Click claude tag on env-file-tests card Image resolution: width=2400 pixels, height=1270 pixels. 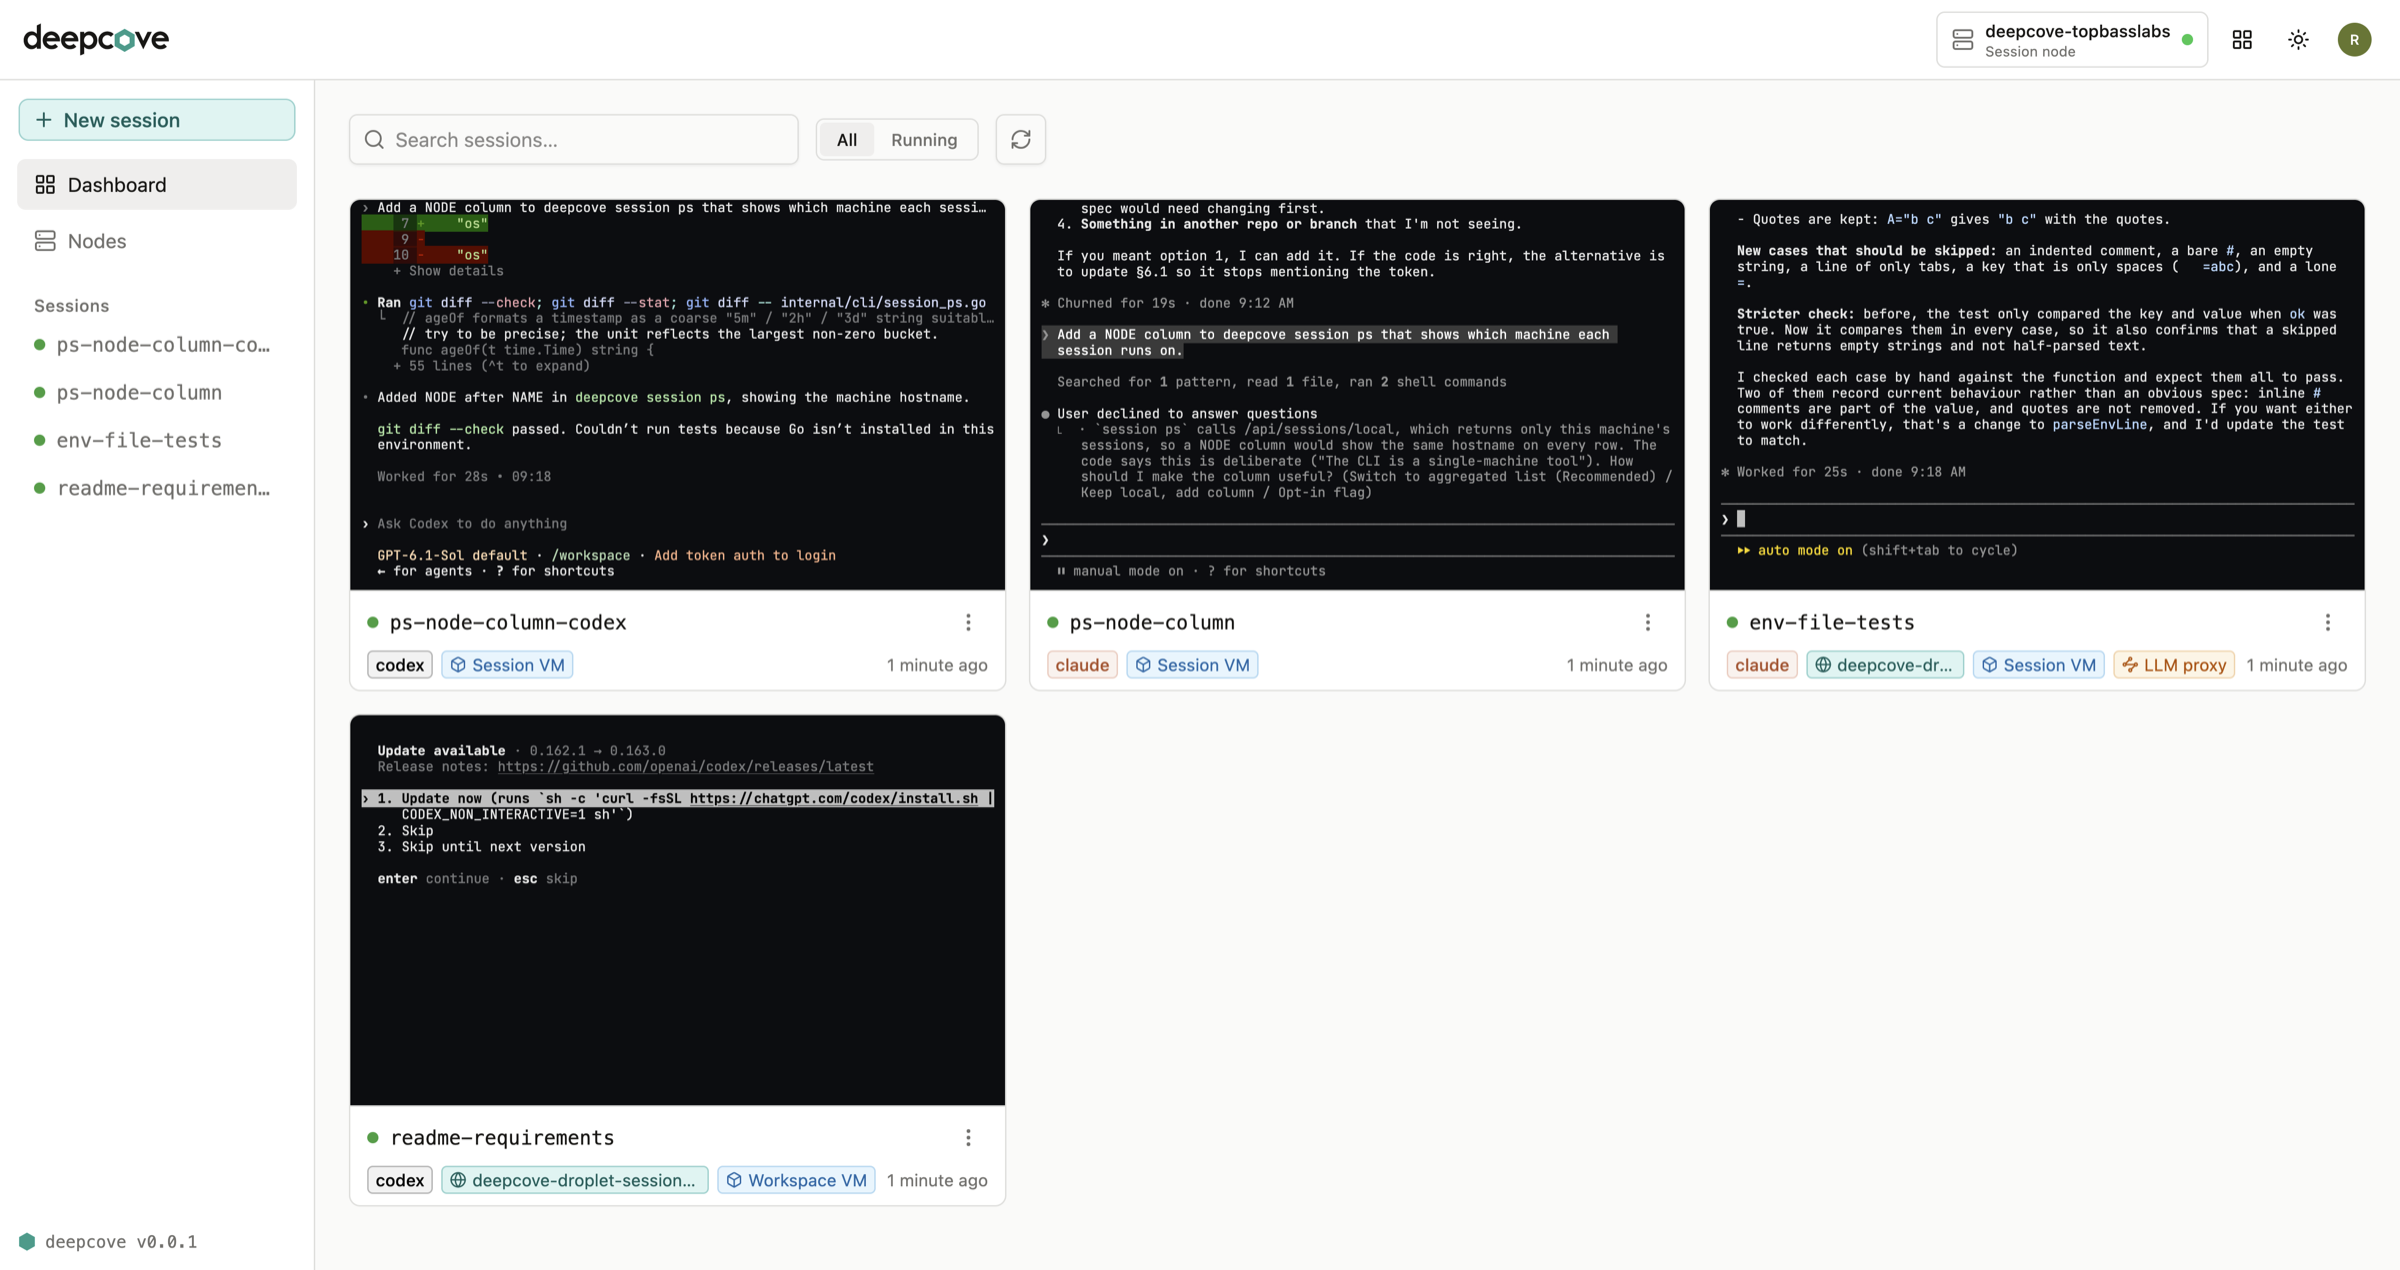click(1762, 665)
